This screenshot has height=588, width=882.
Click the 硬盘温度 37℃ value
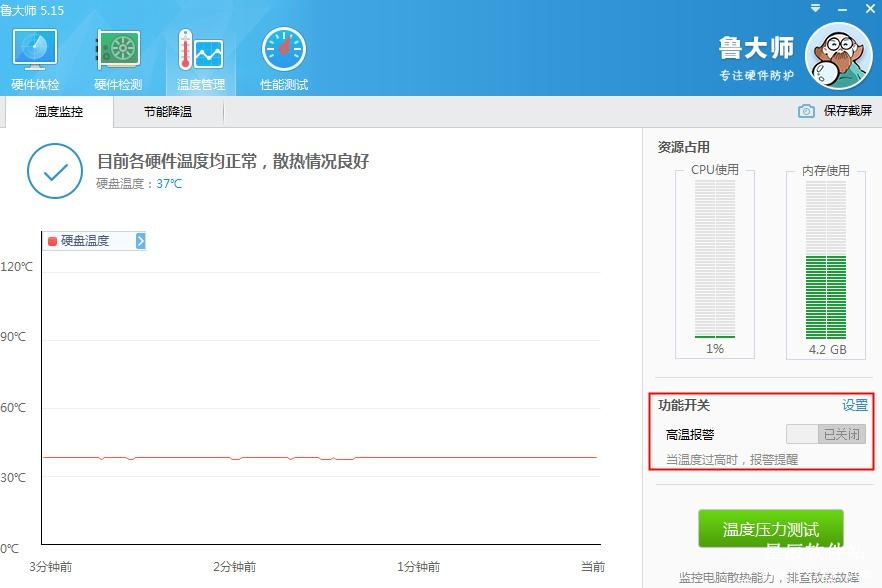click(x=169, y=184)
